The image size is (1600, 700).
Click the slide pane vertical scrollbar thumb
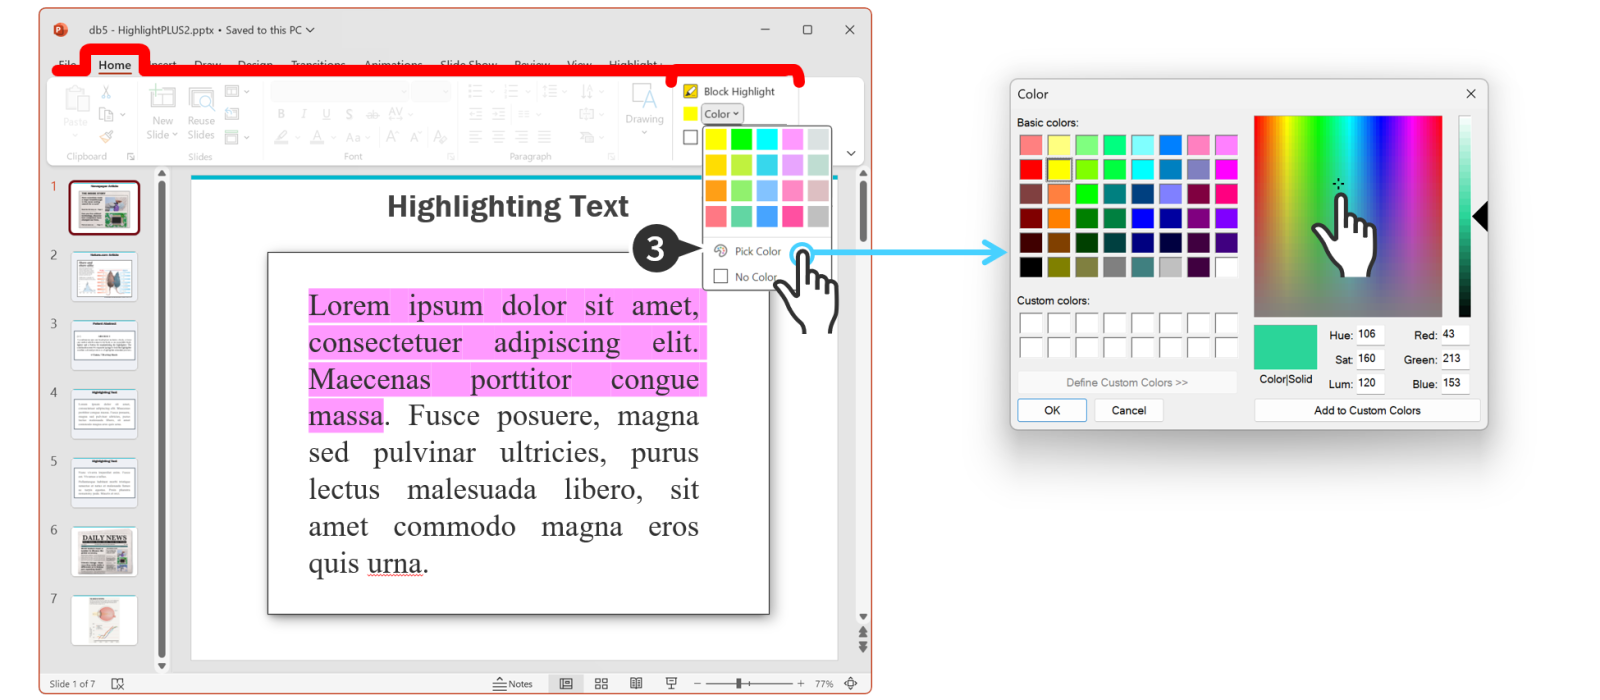[x=863, y=210]
